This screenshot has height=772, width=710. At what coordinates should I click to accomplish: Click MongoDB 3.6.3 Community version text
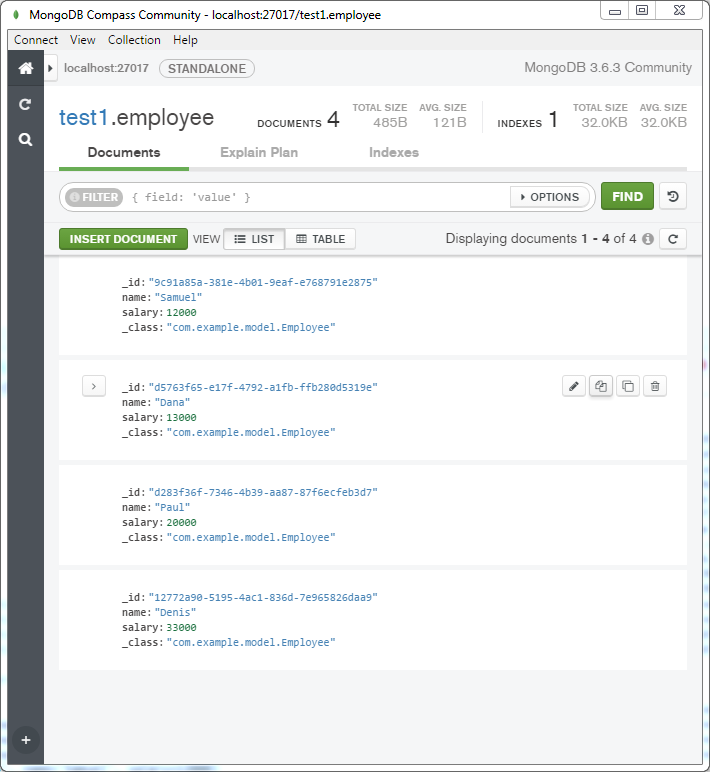pyautogui.click(x=608, y=67)
